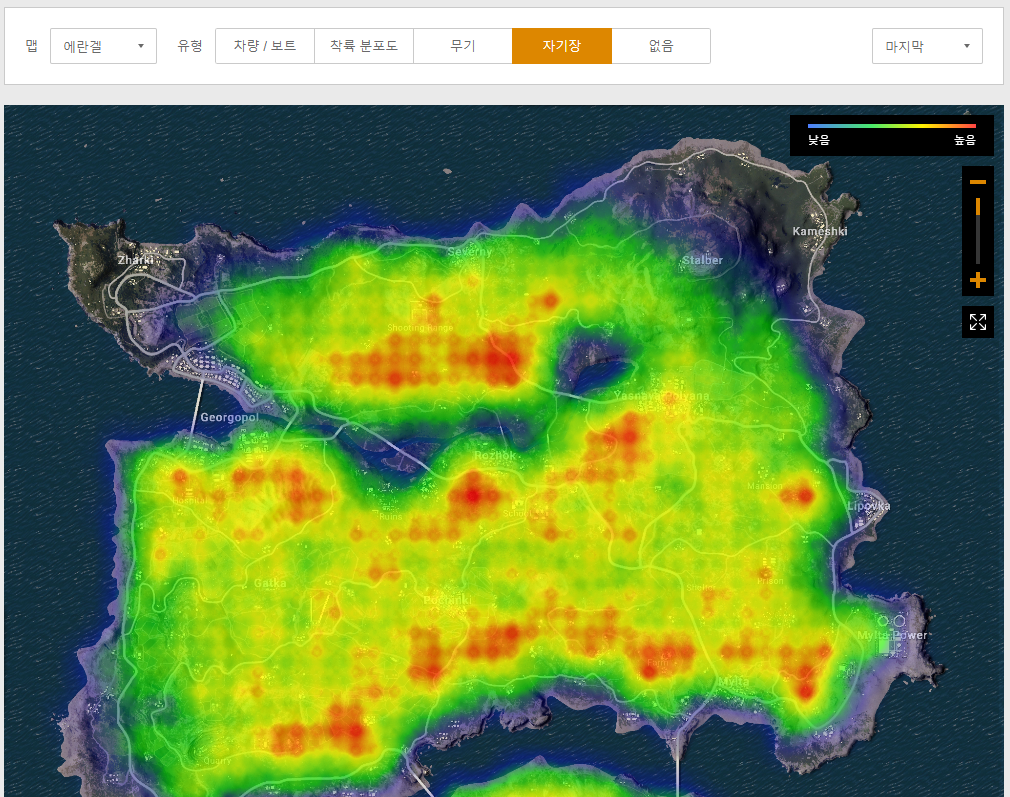
Task: Click the Lipovka label on map
Action: tap(868, 506)
